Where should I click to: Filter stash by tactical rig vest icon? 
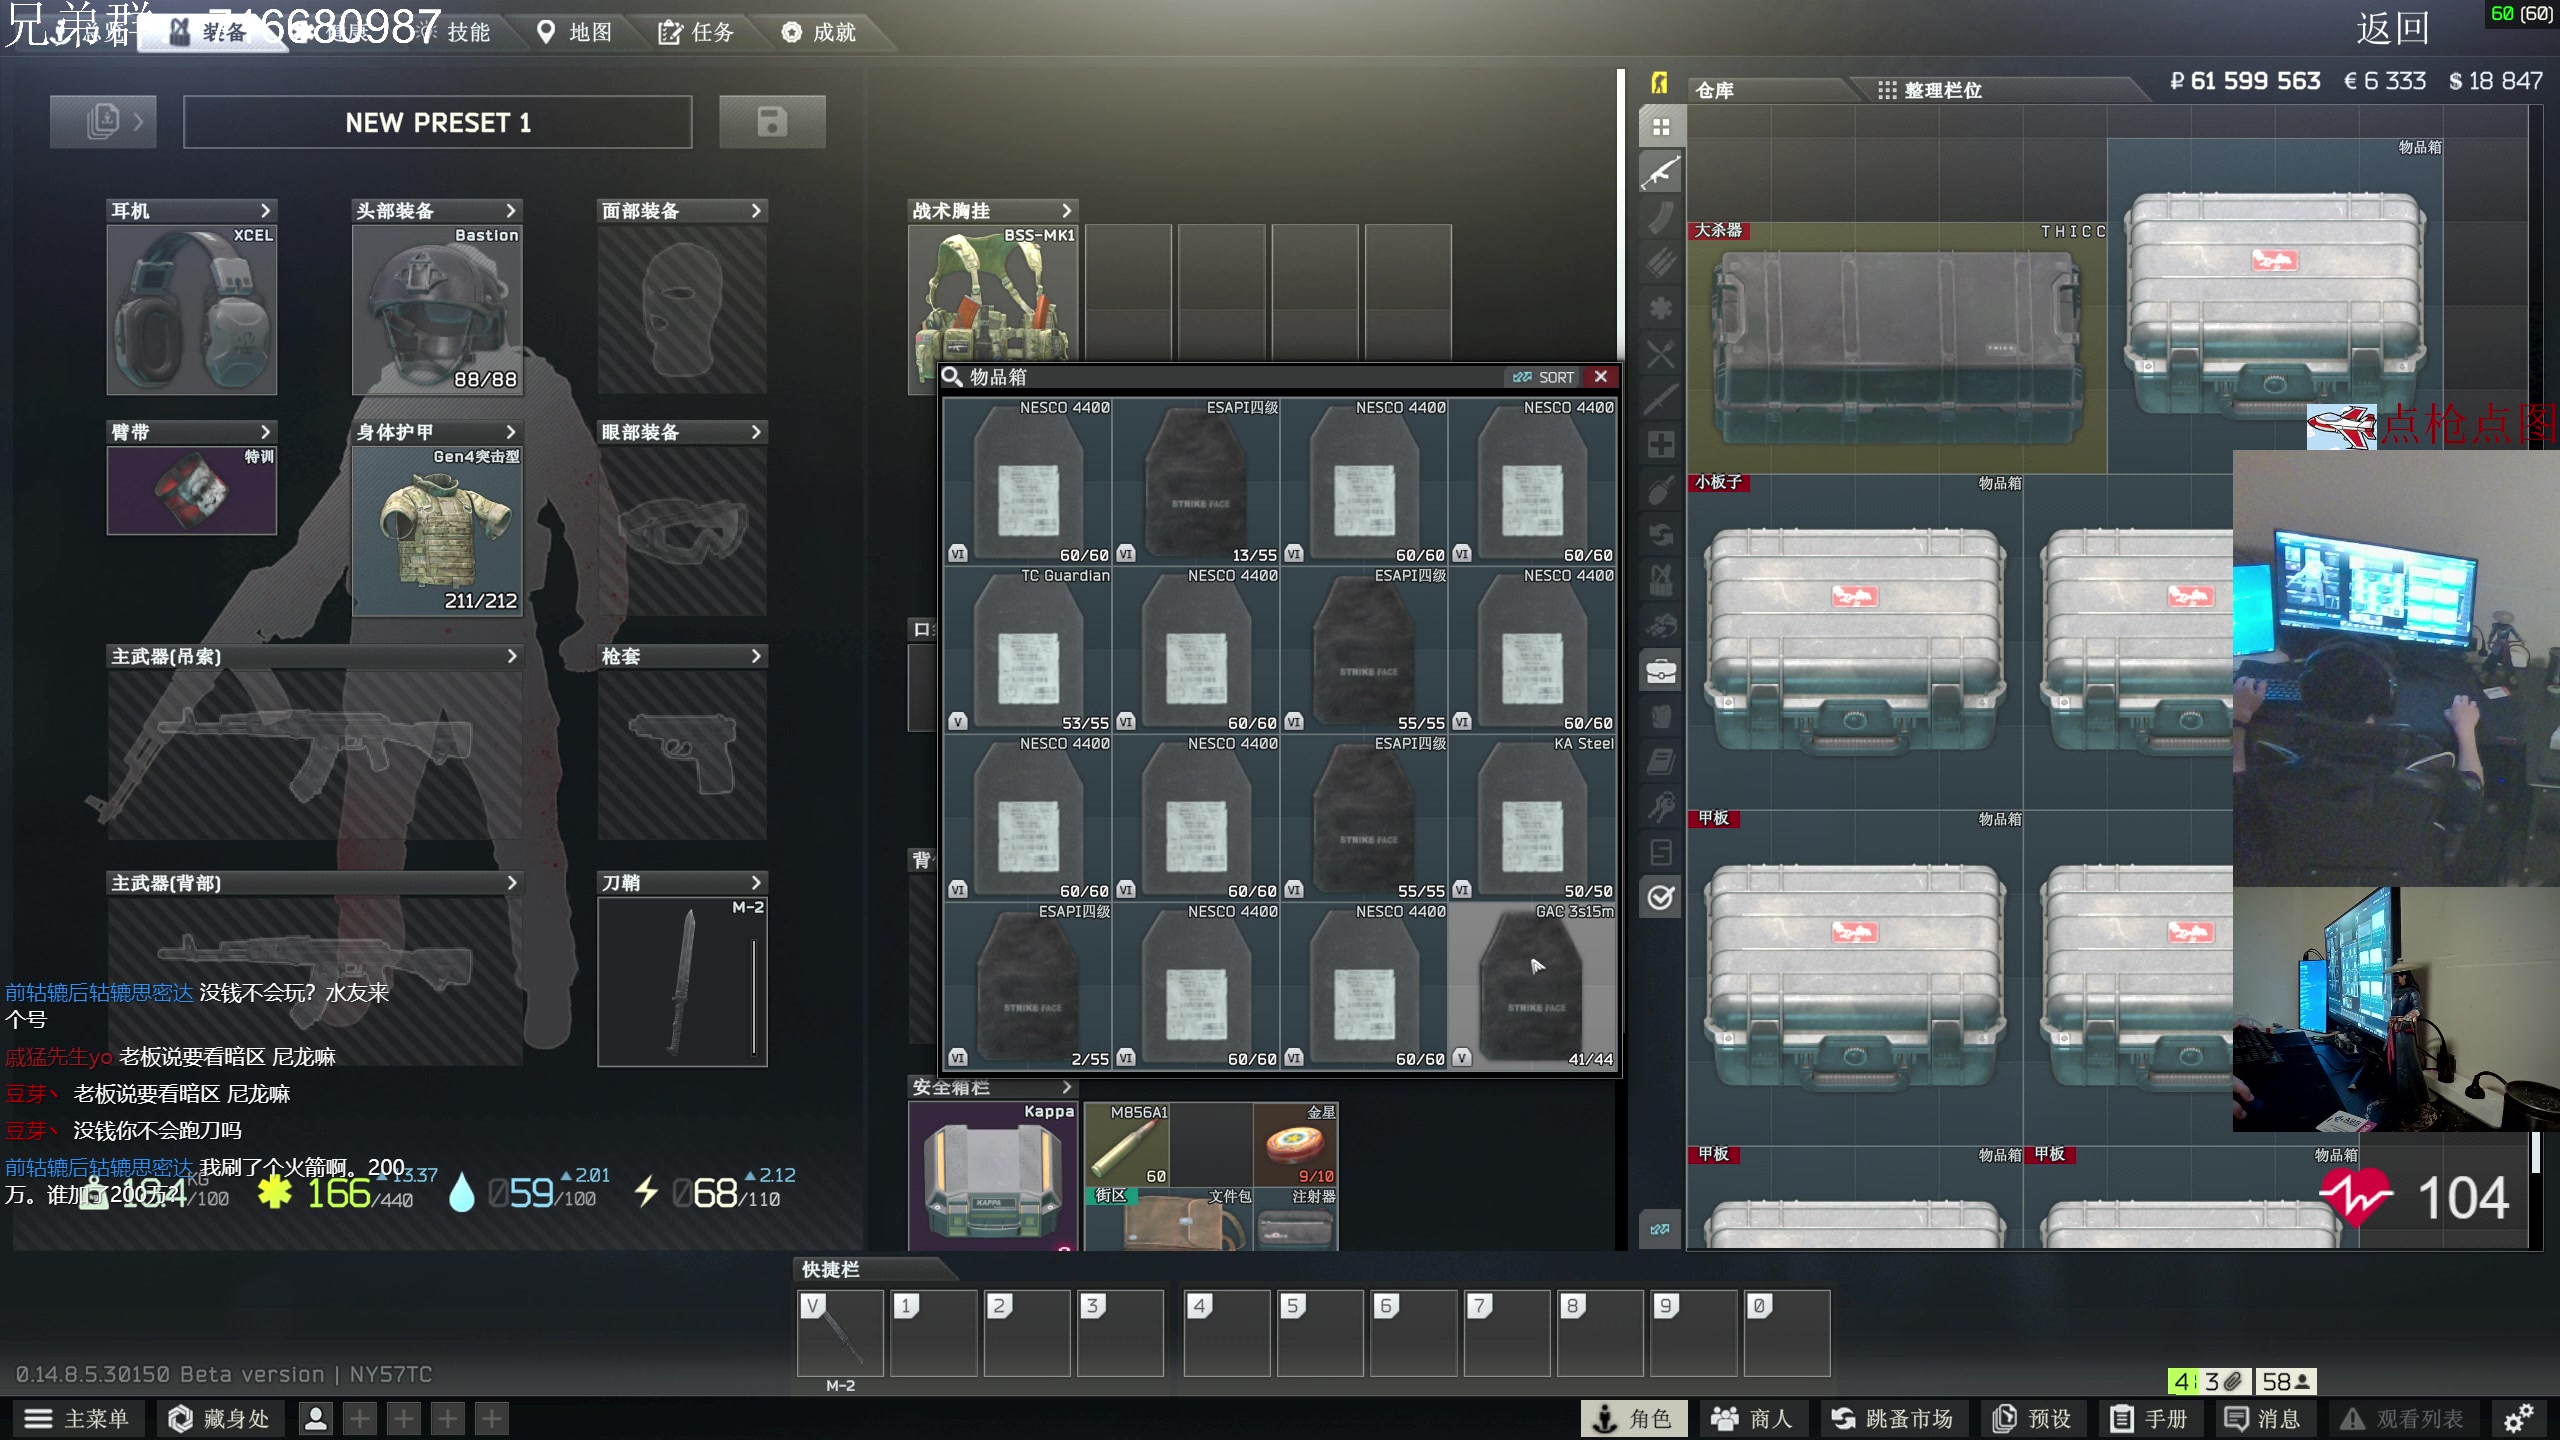1661,580
